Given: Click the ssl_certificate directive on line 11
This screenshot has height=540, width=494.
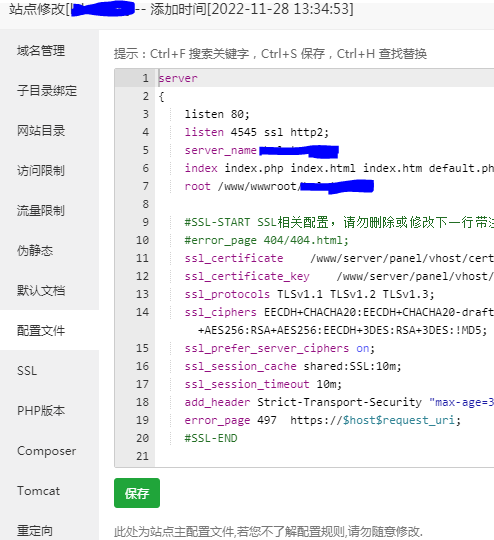Looking at the screenshot, I should [234, 258].
